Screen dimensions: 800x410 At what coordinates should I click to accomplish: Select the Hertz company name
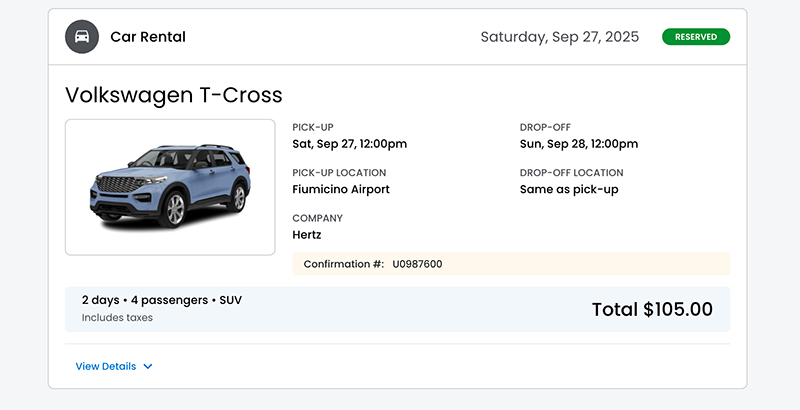pos(307,235)
